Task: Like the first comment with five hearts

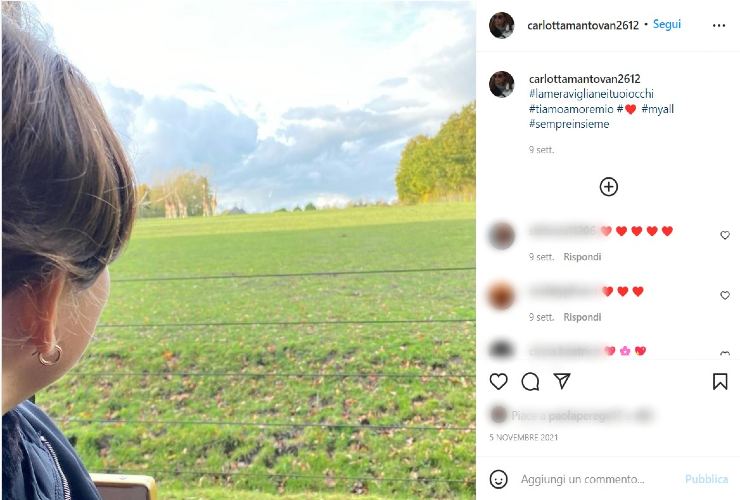Action: pyautogui.click(x=725, y=235)
